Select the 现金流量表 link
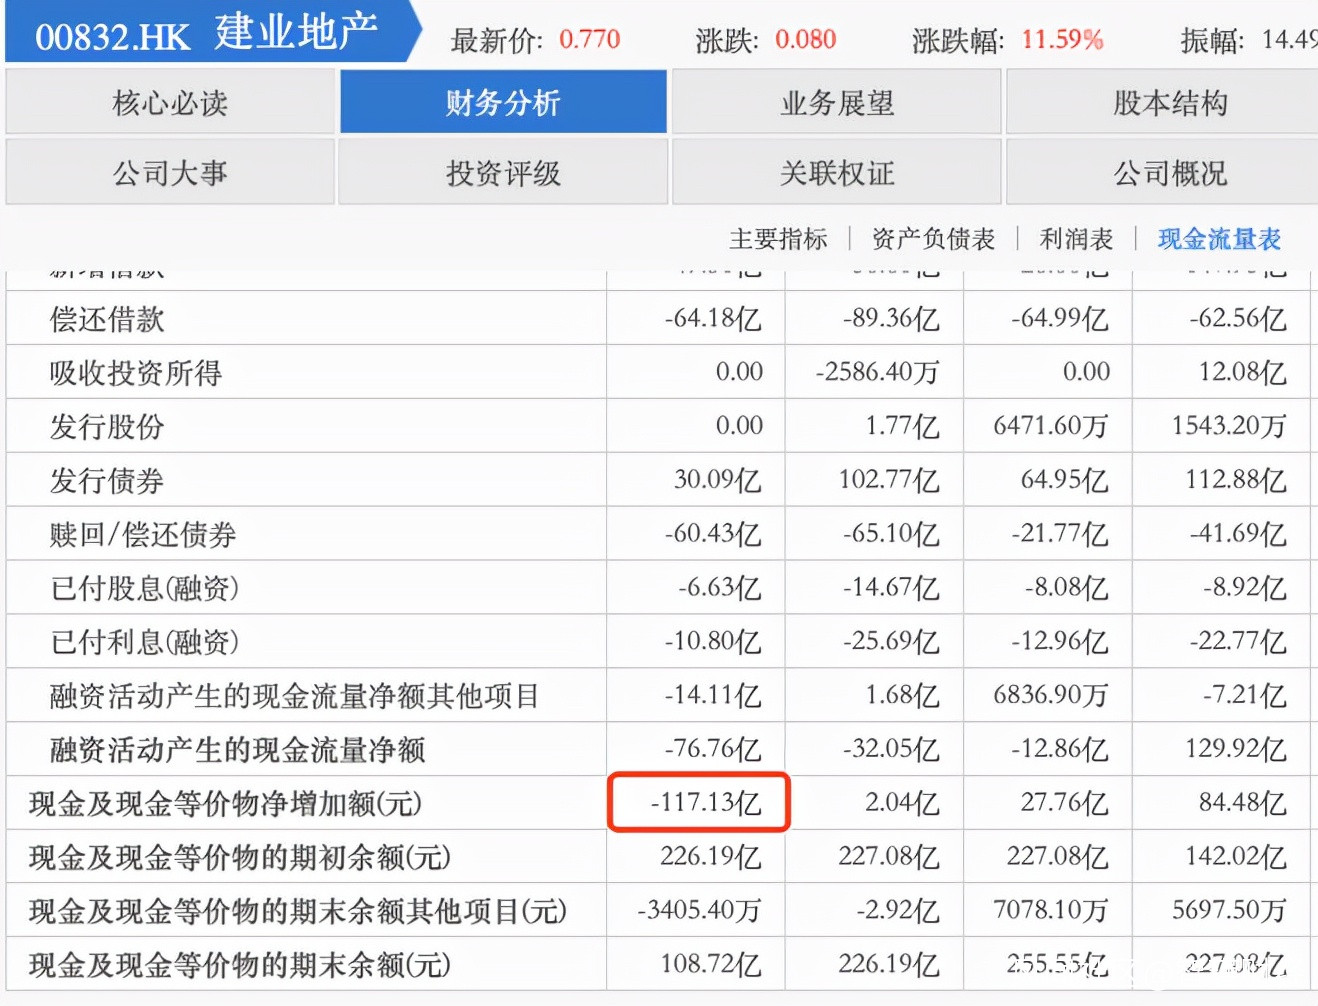This screenshot has height=1006, width=1318. coord(1219,239)
